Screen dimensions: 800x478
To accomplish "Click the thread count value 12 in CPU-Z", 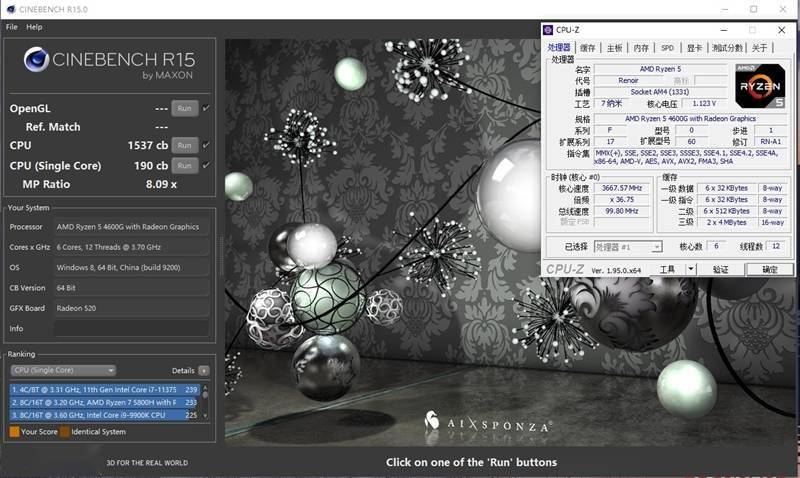I will point(776,246).
